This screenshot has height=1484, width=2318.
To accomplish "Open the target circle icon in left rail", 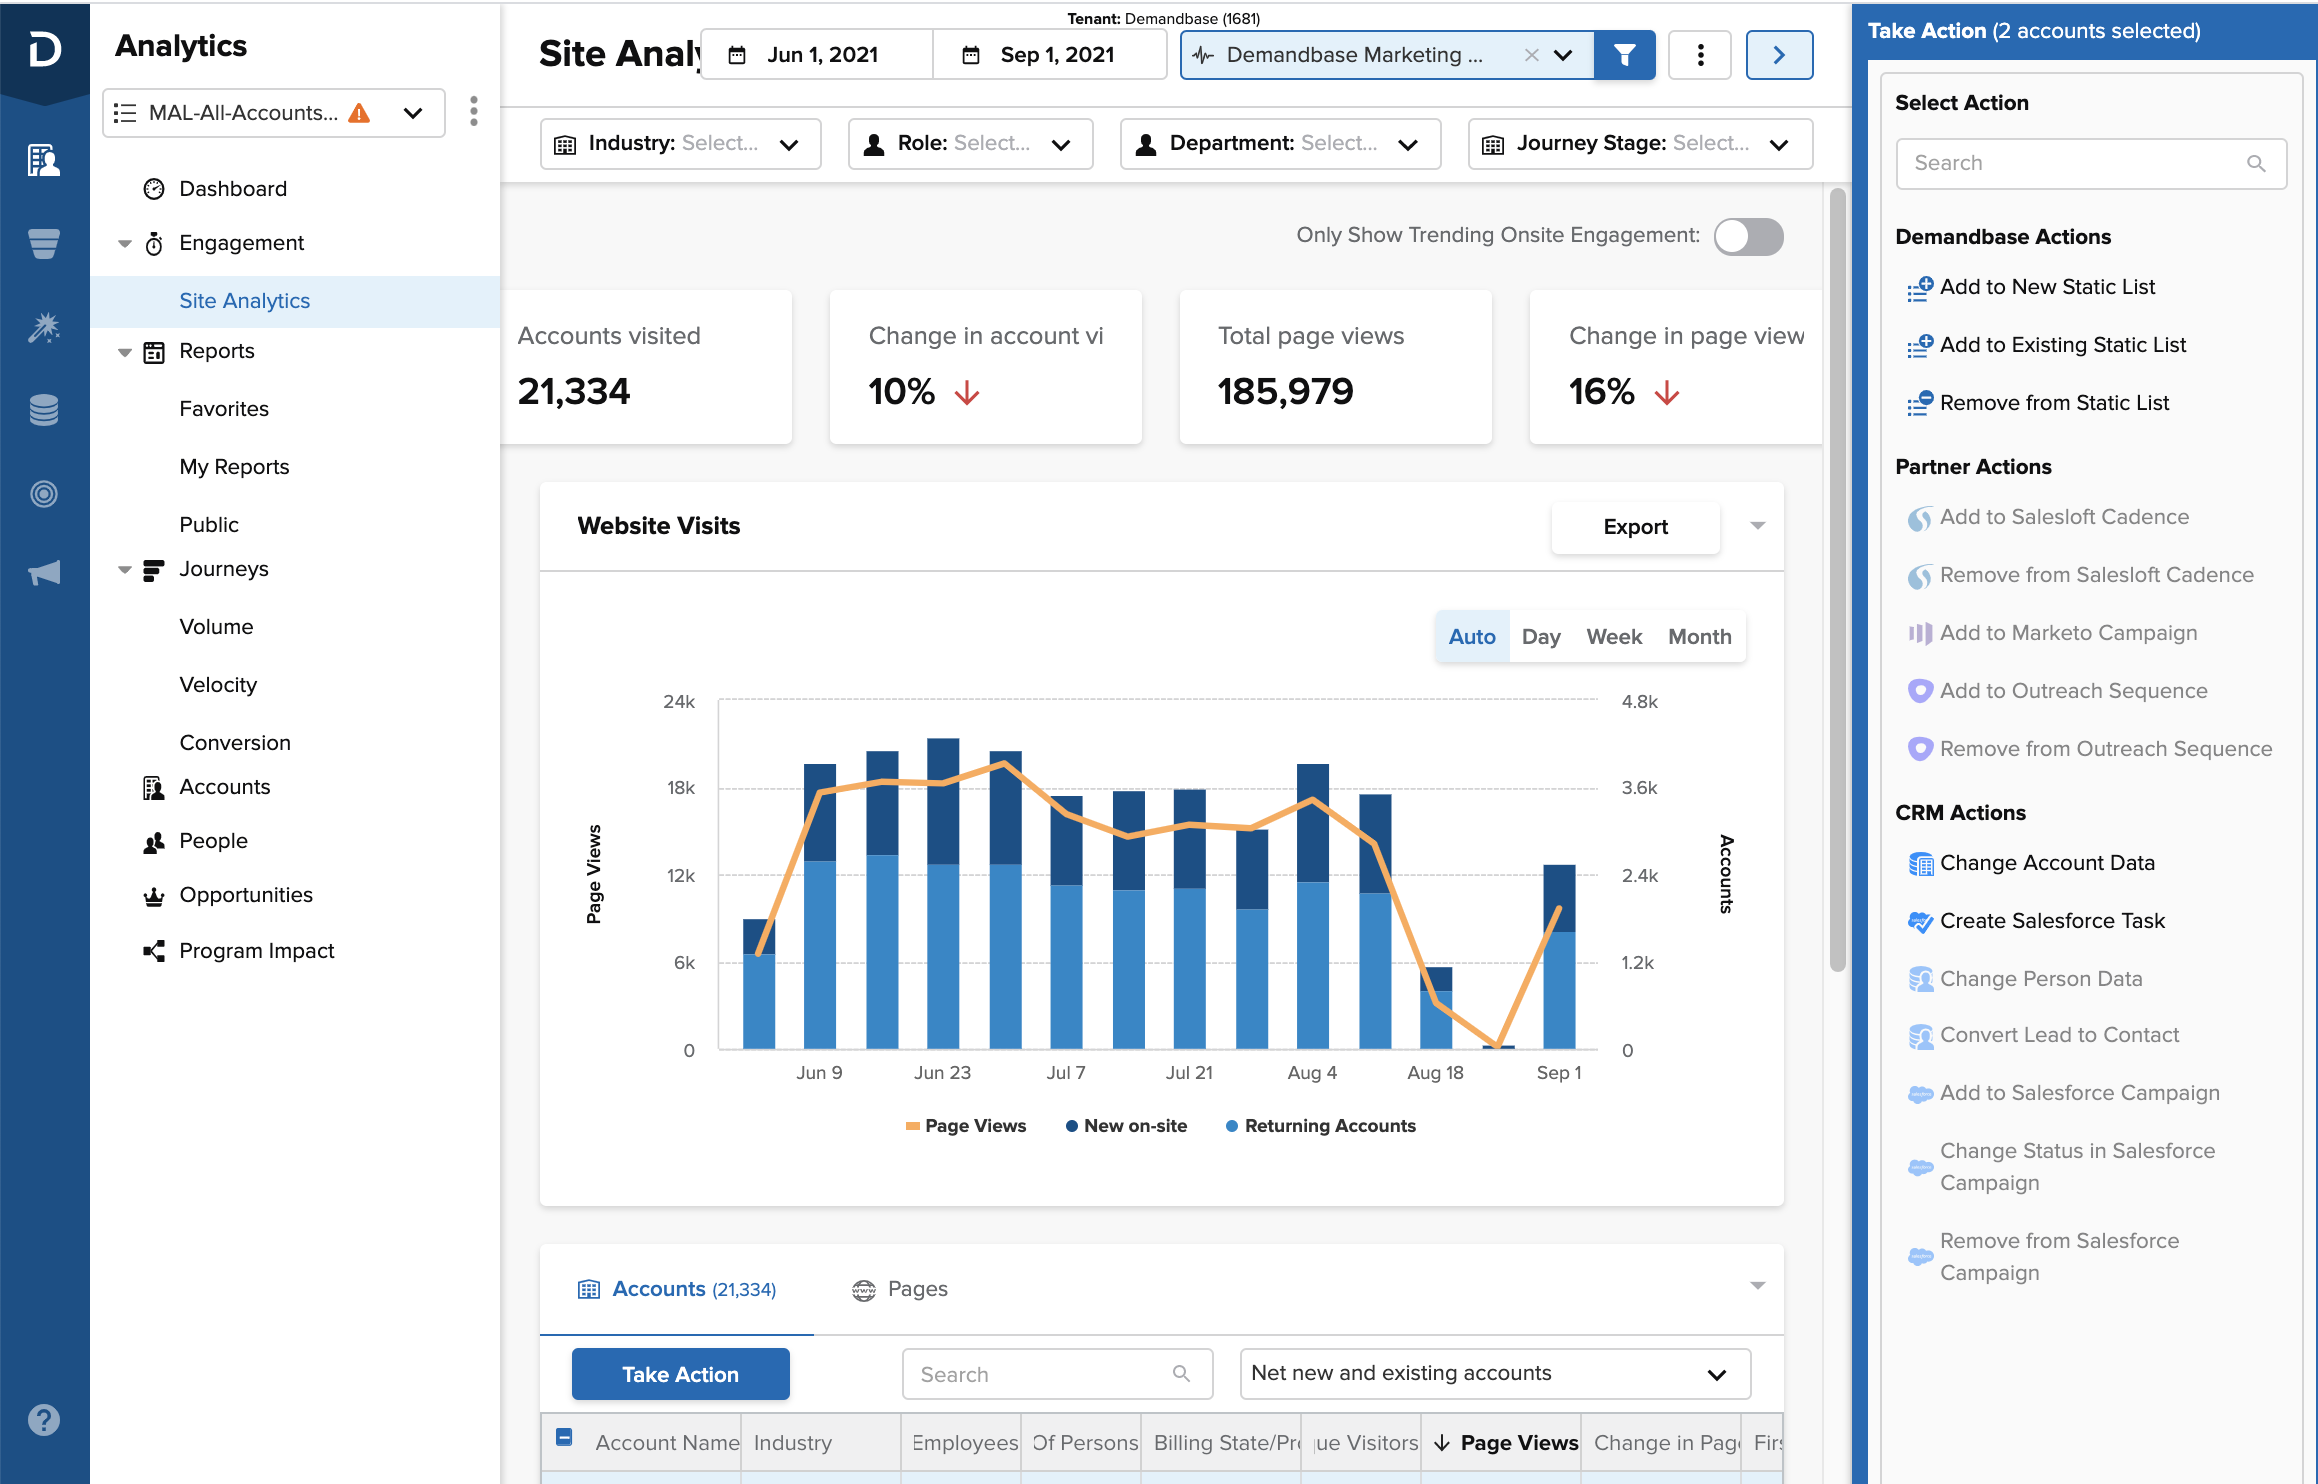I will [44, 493].
